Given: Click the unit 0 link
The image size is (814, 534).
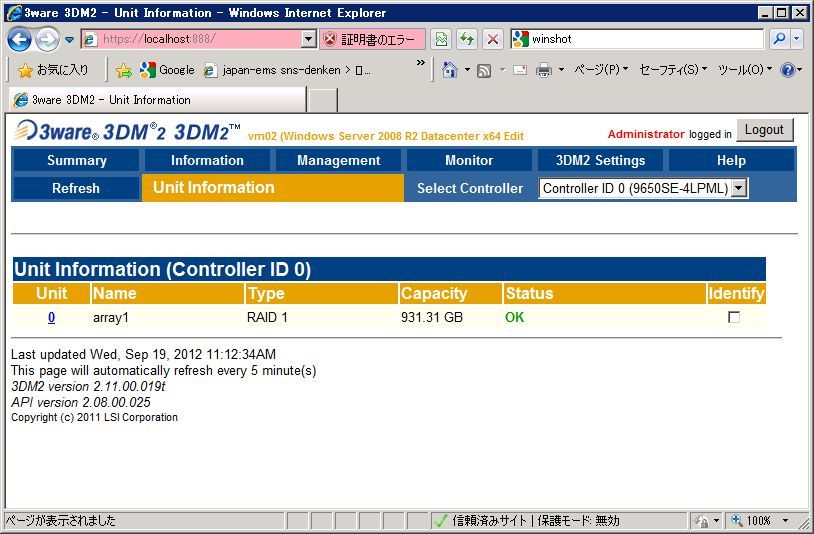Looking at the screenshot, I should (x=51, y=317).
